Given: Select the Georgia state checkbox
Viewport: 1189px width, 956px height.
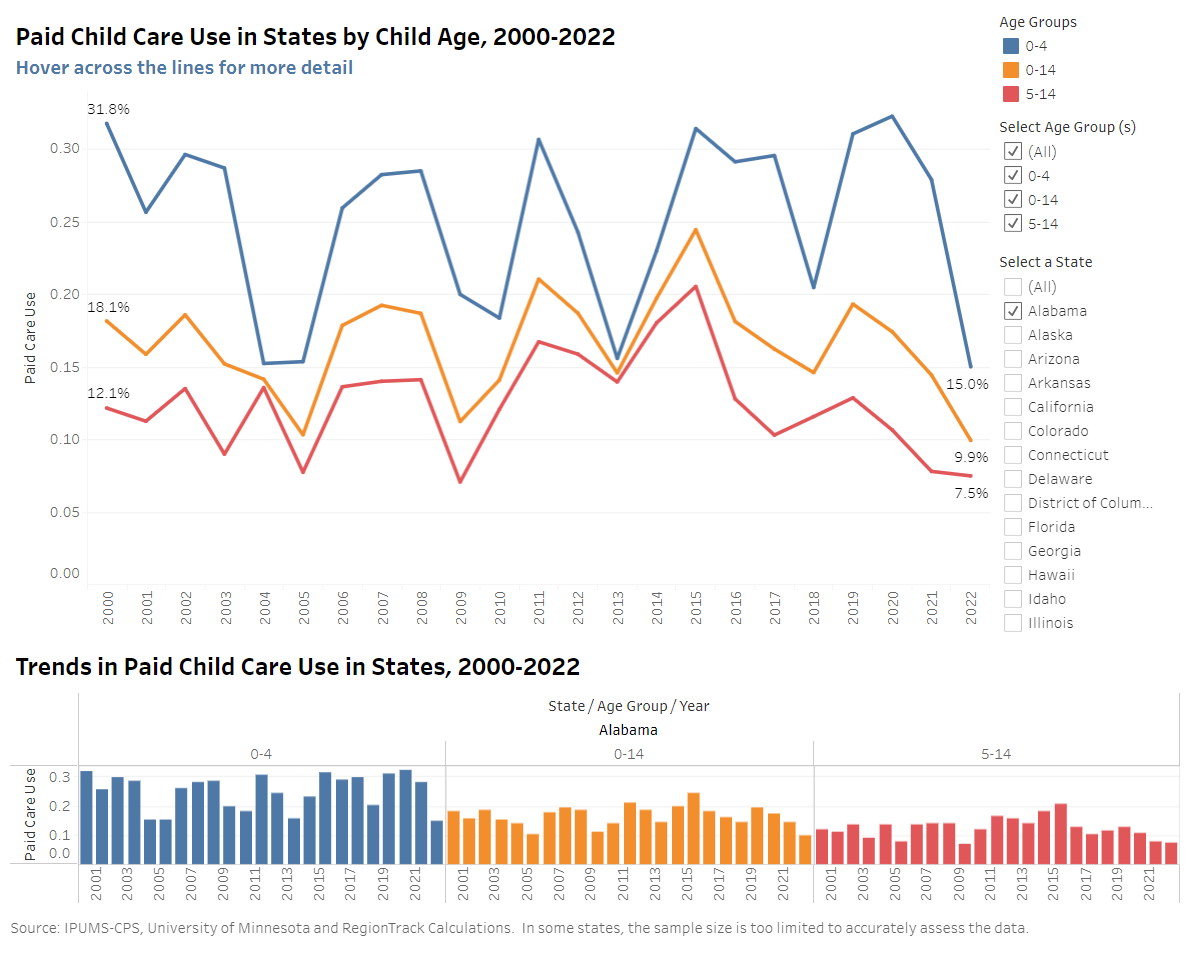Looking at the screenshot, I should [x=1013, y=551].
